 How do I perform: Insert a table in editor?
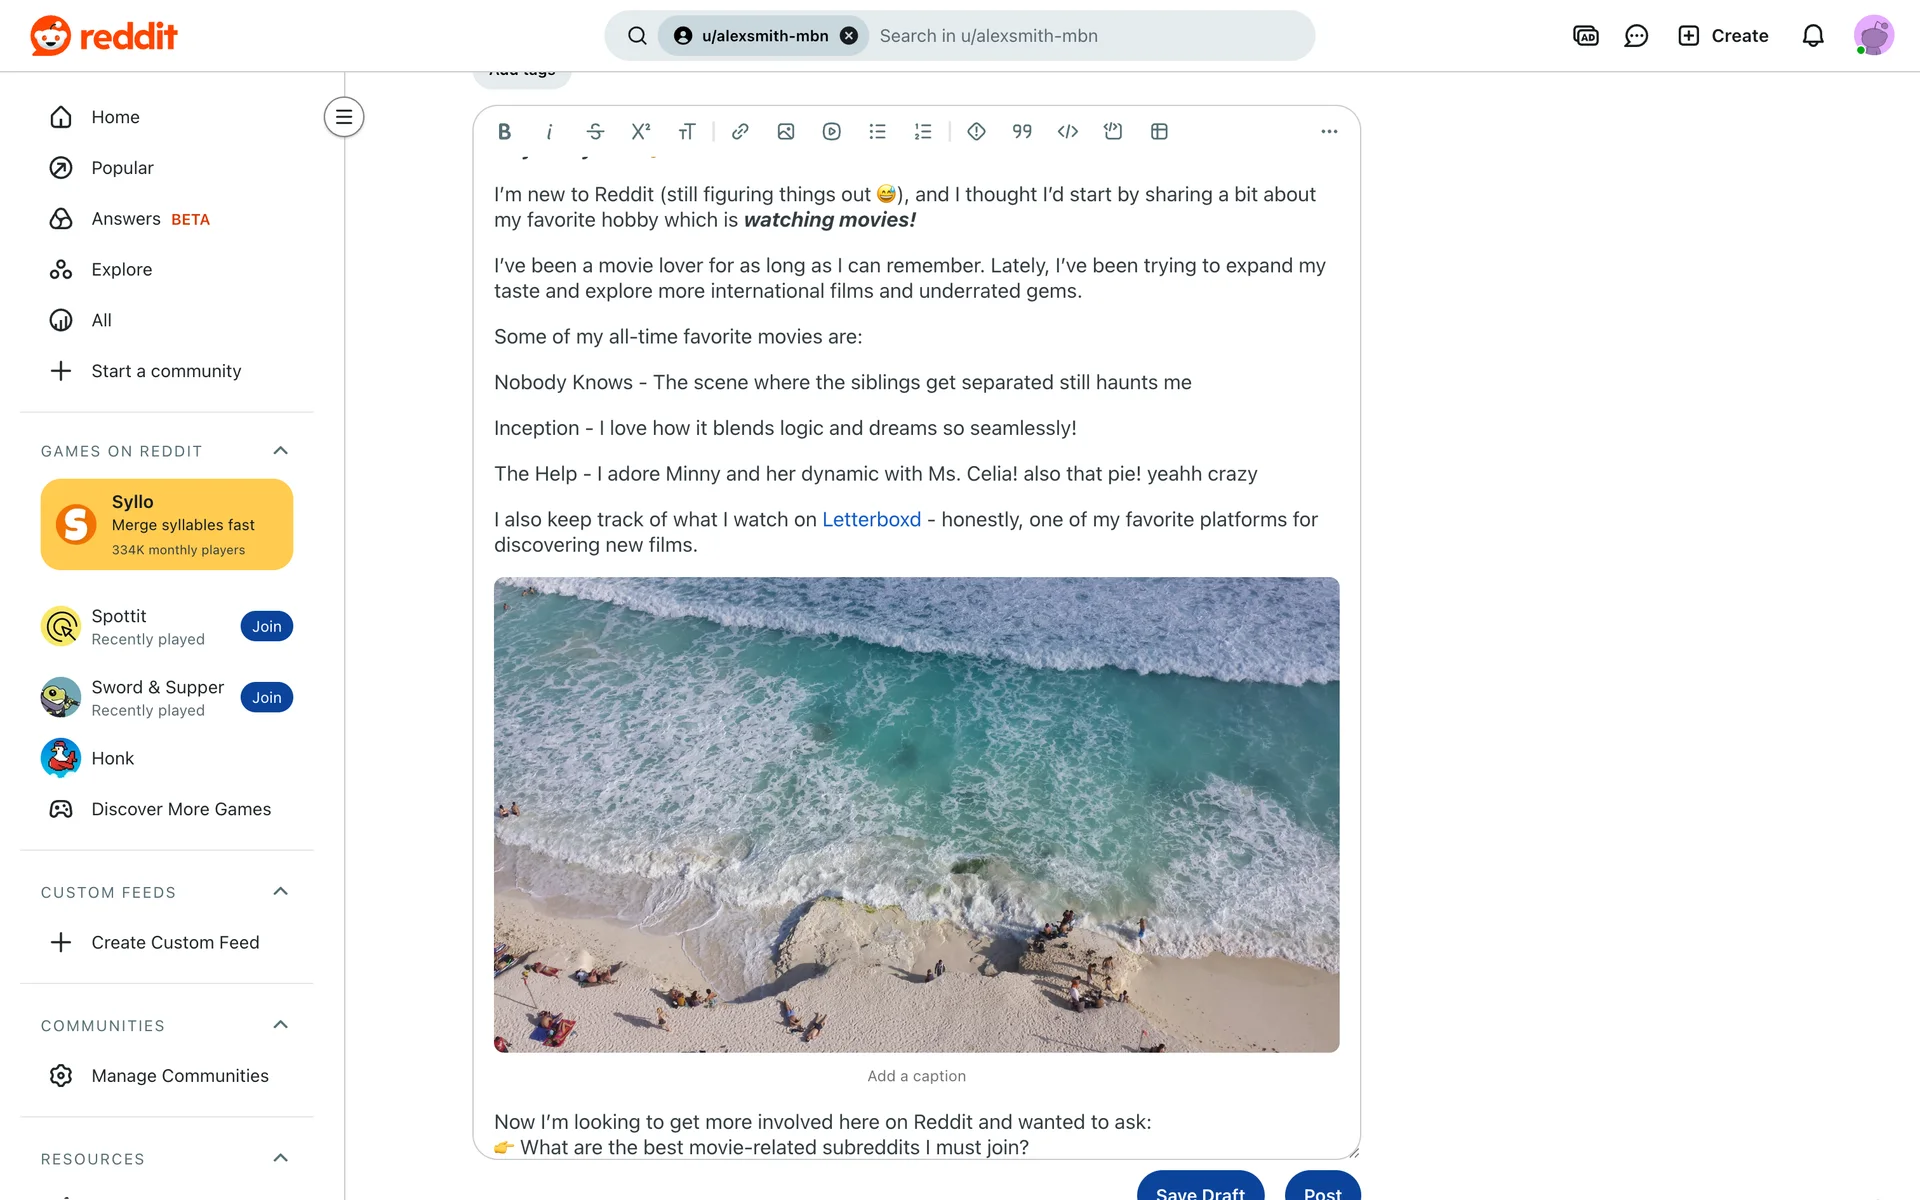tap(1159, 131)
